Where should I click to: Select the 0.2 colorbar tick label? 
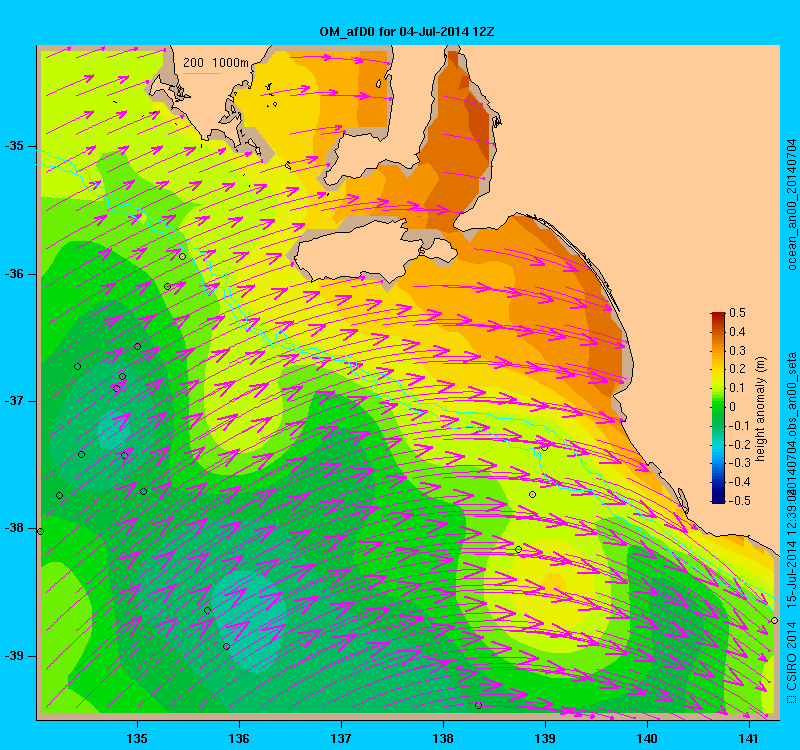coord(737,369)
